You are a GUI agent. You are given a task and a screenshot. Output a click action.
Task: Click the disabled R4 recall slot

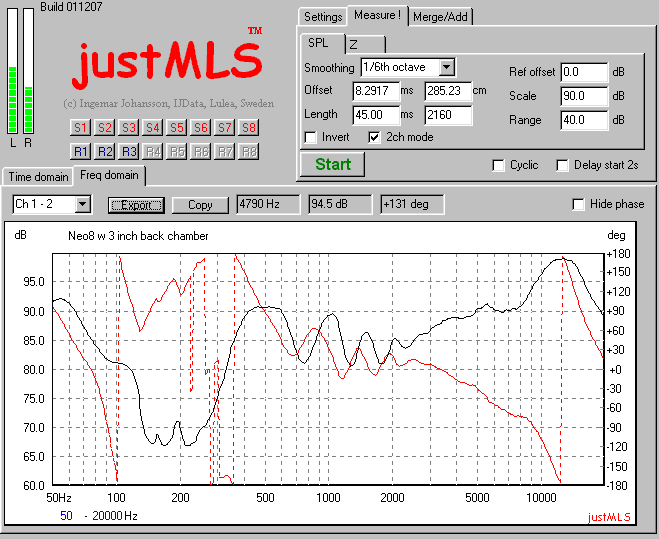pos(153,152)
